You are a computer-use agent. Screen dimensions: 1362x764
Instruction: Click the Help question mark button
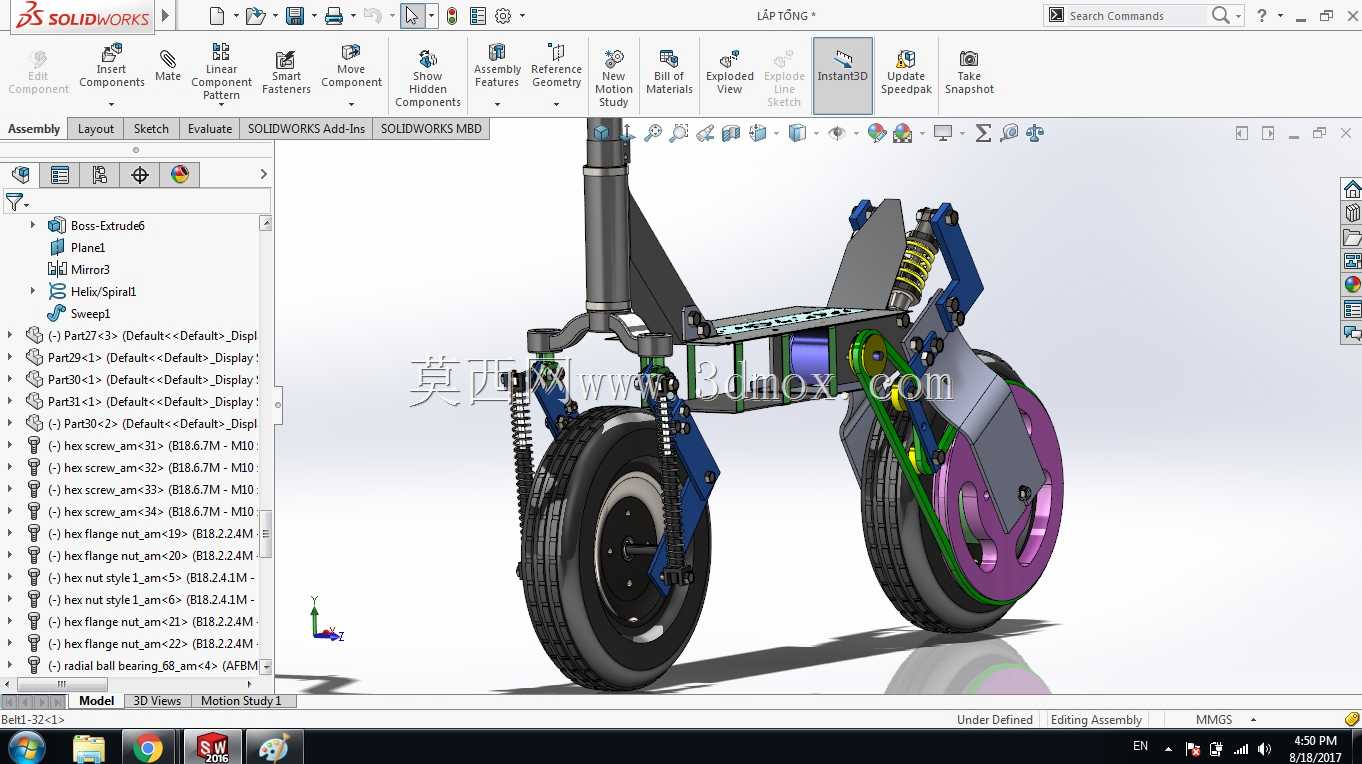(1262, 15)
